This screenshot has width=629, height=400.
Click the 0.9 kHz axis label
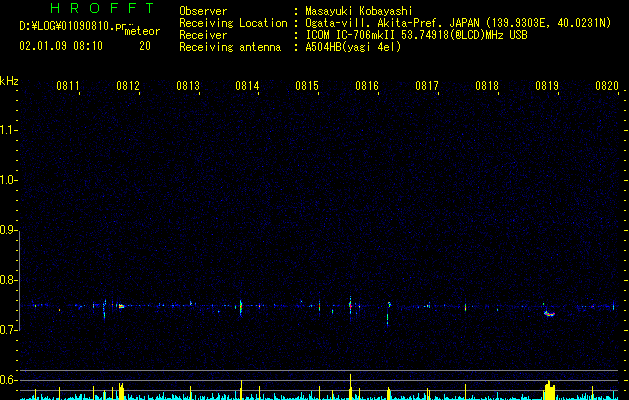(8, 230)
